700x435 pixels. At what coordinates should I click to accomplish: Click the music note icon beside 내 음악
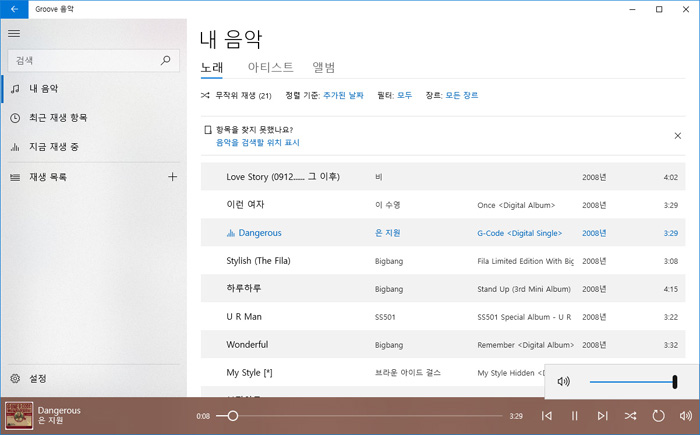[15, 89]
